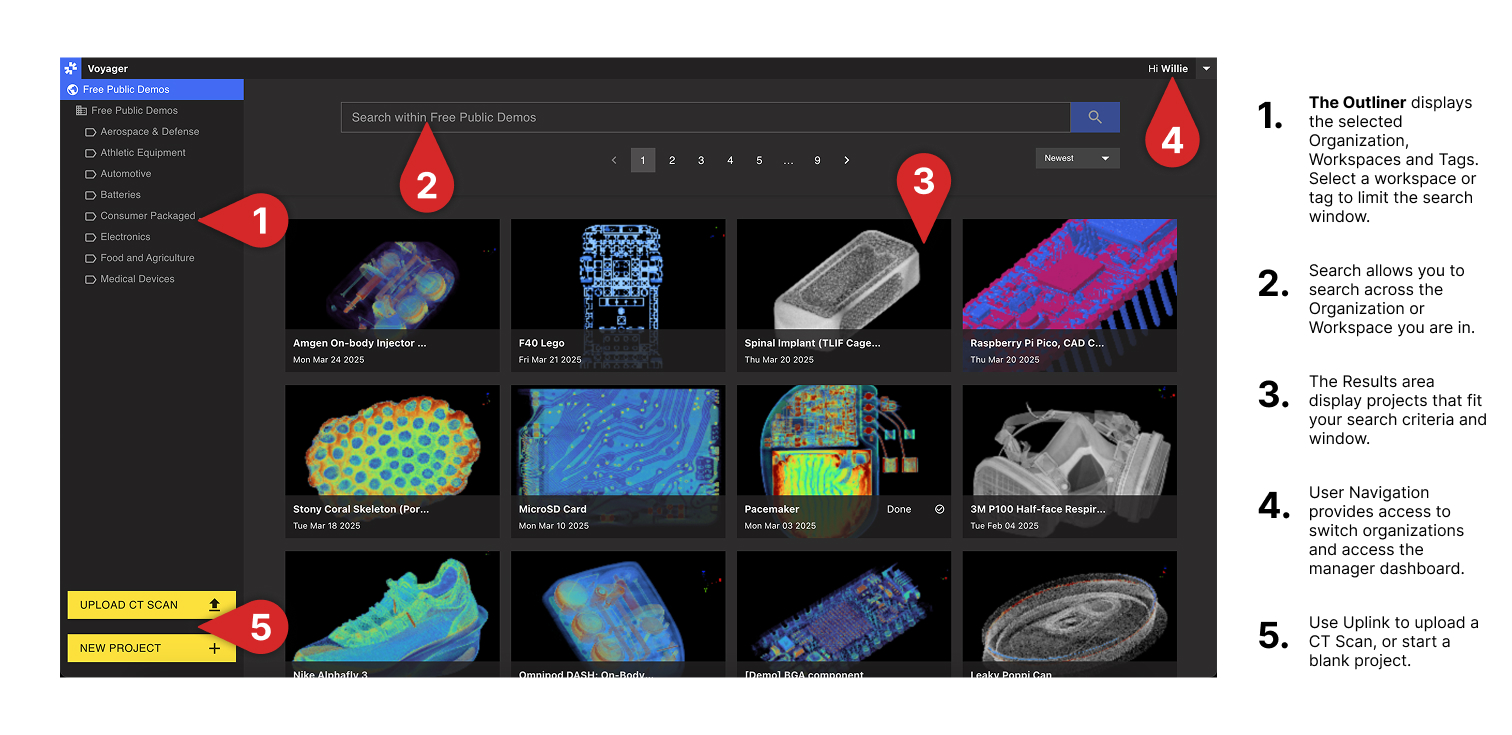
Task: Select the Electronics tag
Action: (x=125, y=237)
